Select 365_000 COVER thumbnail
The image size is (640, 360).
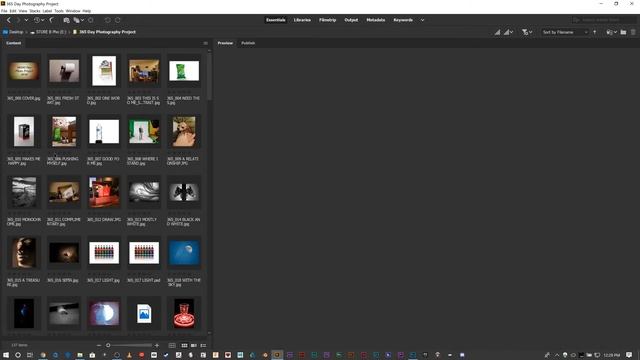pyautogui.click(x=24, y=71)
